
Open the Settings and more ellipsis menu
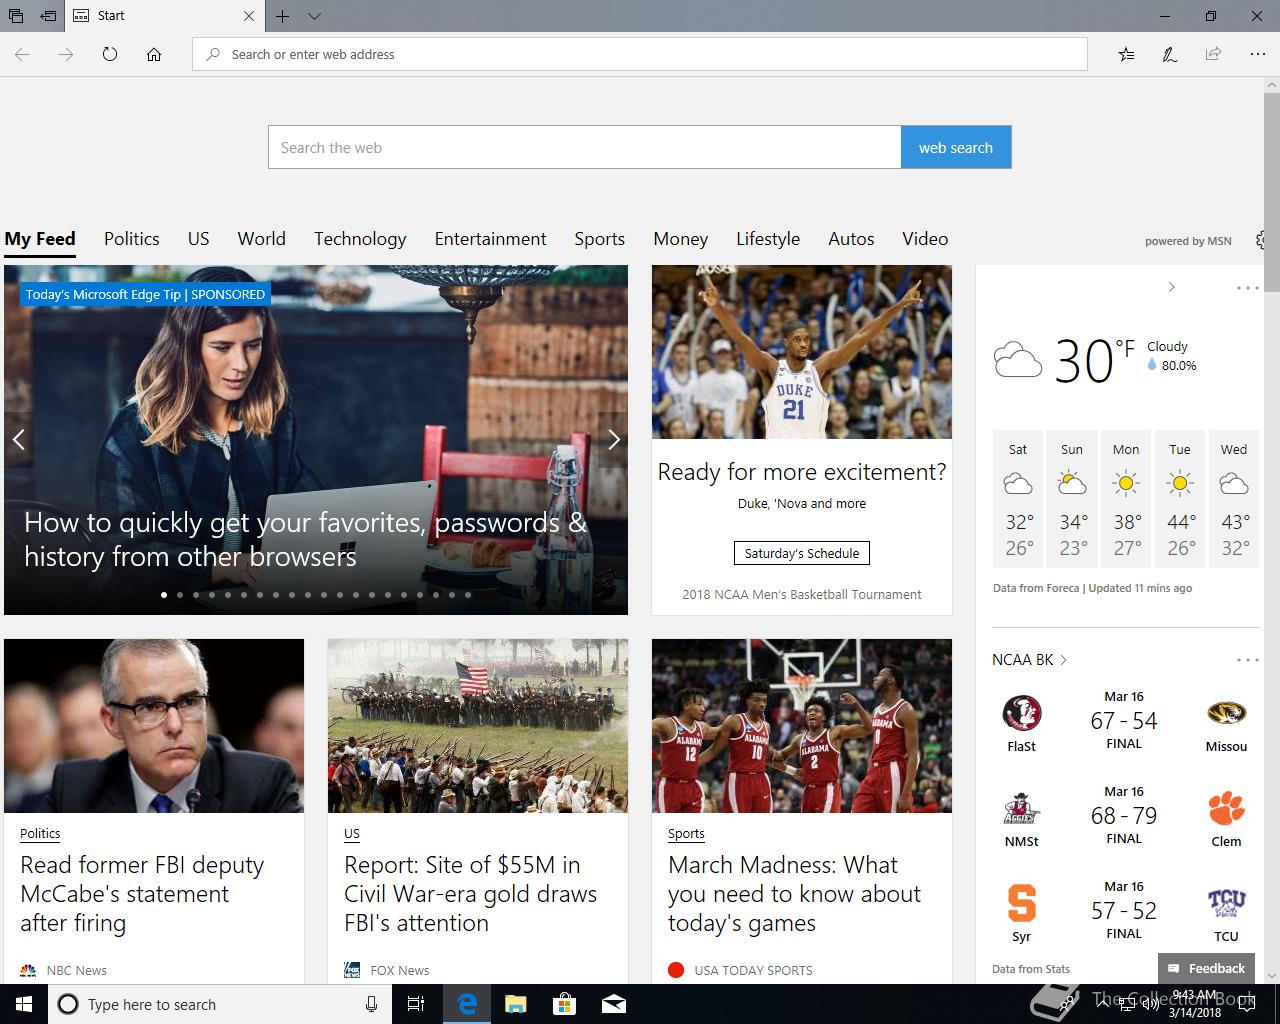point(1257,54)
